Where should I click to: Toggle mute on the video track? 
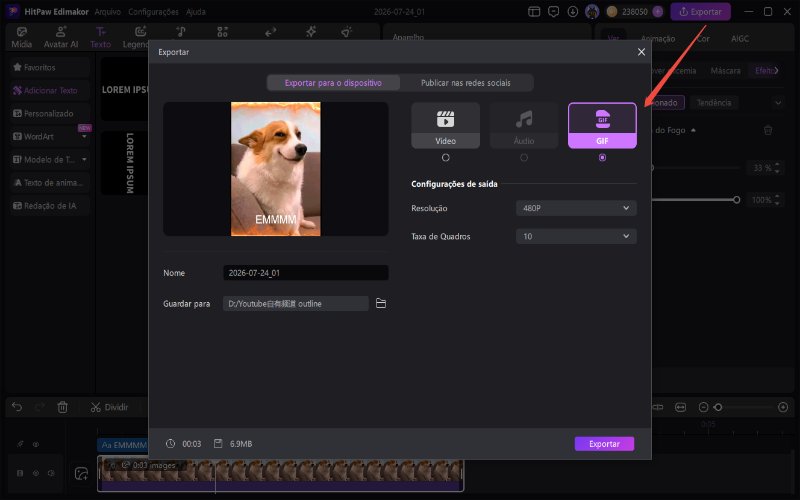tap(51, 473)
